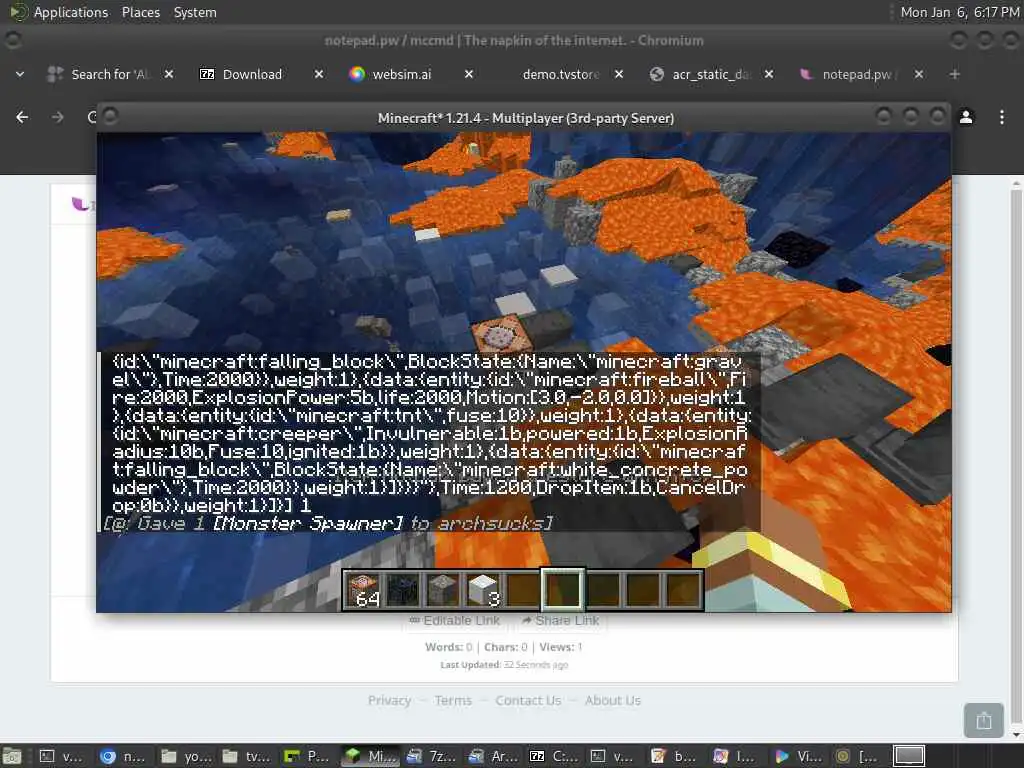Open the '7z...' taskbar item
This screenshot has width=1024, height=768.
click(430, 756)
